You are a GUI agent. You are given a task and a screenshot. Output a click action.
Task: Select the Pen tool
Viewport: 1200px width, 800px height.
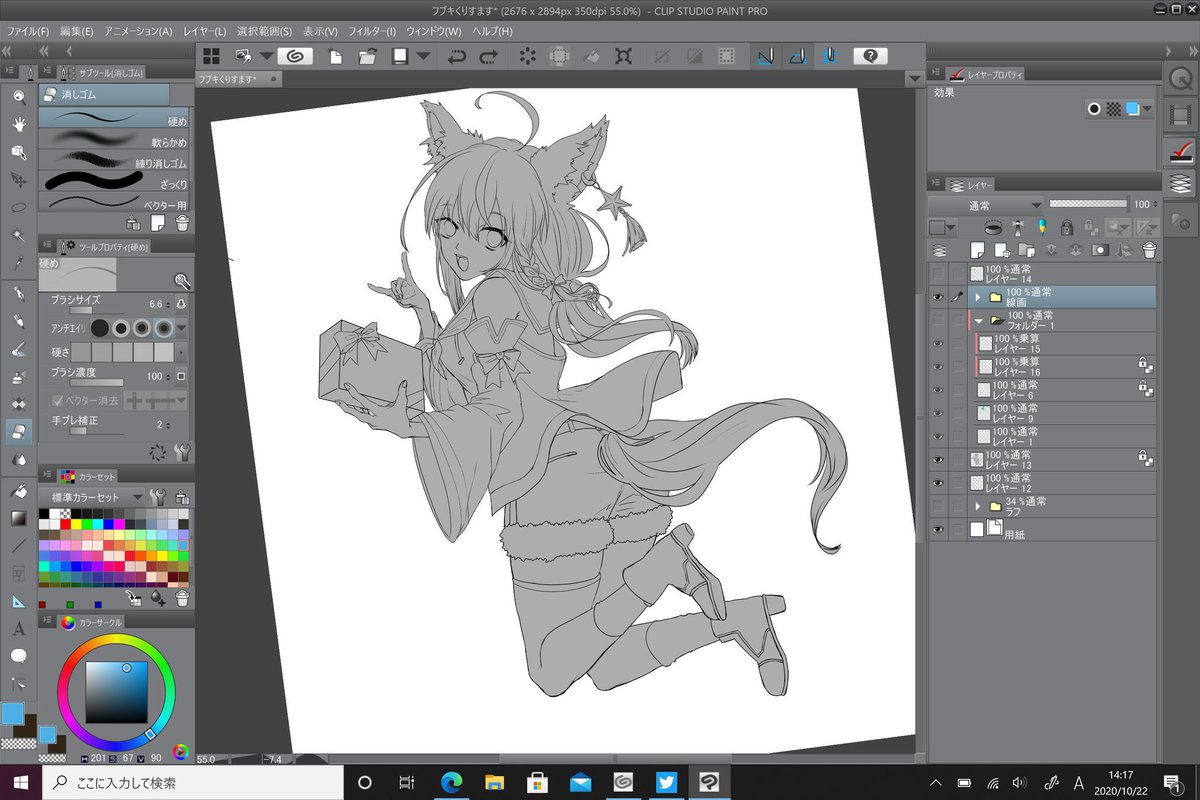(18, 294)
